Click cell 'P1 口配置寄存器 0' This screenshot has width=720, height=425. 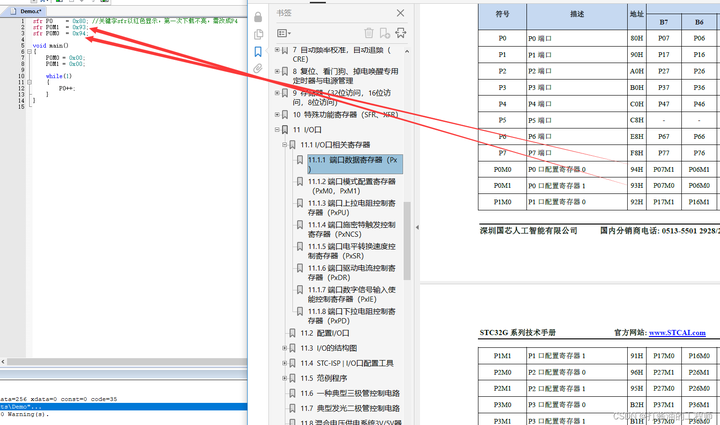click(x=577, y=202)
